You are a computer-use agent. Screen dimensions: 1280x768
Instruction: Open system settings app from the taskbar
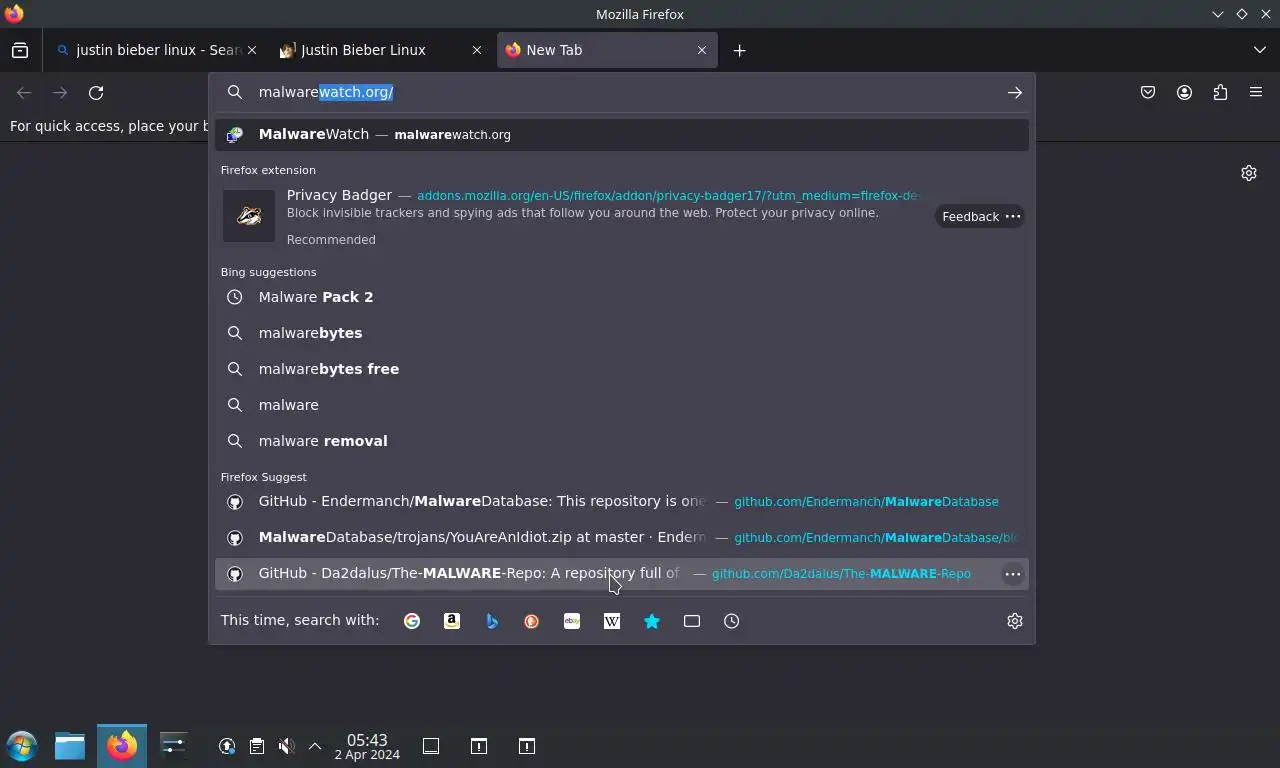coord(173,746)
